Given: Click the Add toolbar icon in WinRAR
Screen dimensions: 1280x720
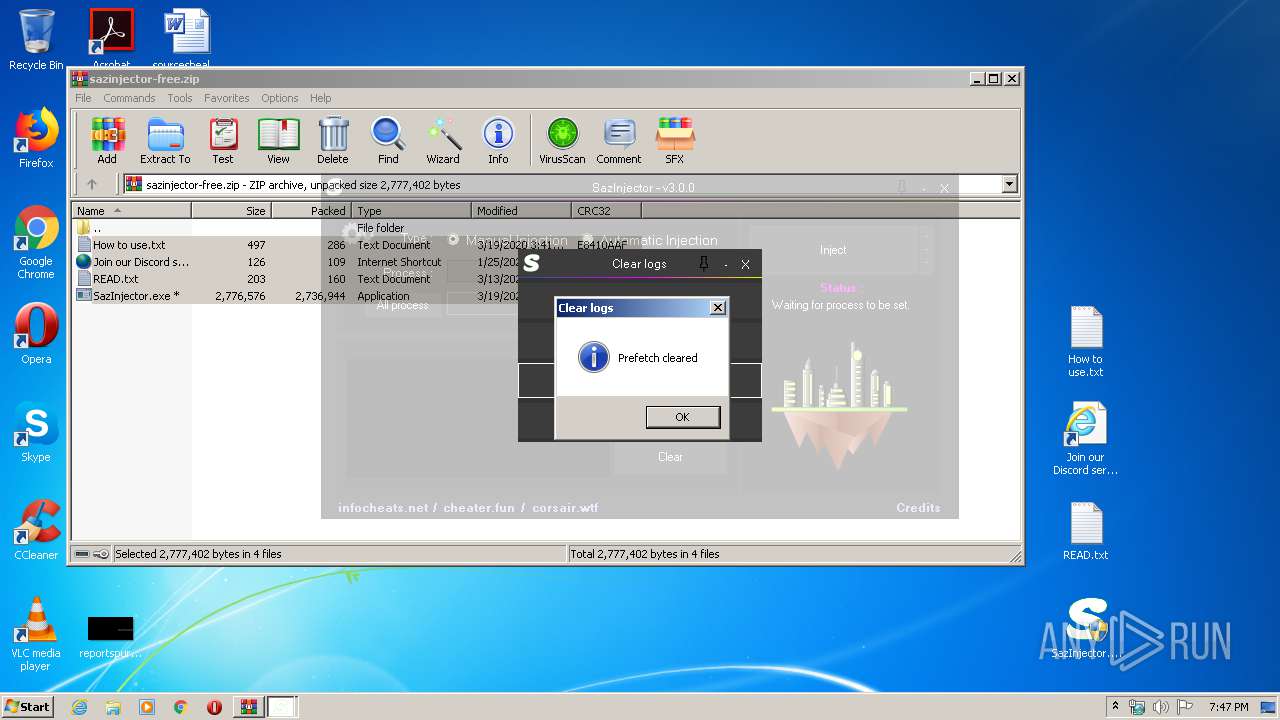Looking at the screenshot, I should pyautogui.click(x=107, y=140).
